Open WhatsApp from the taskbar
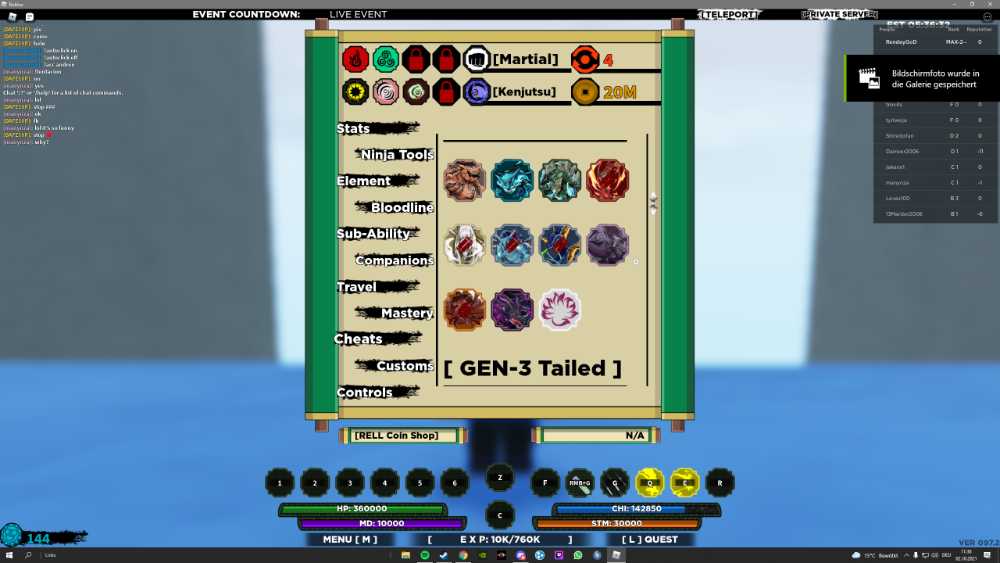 [x=578, y=555]
